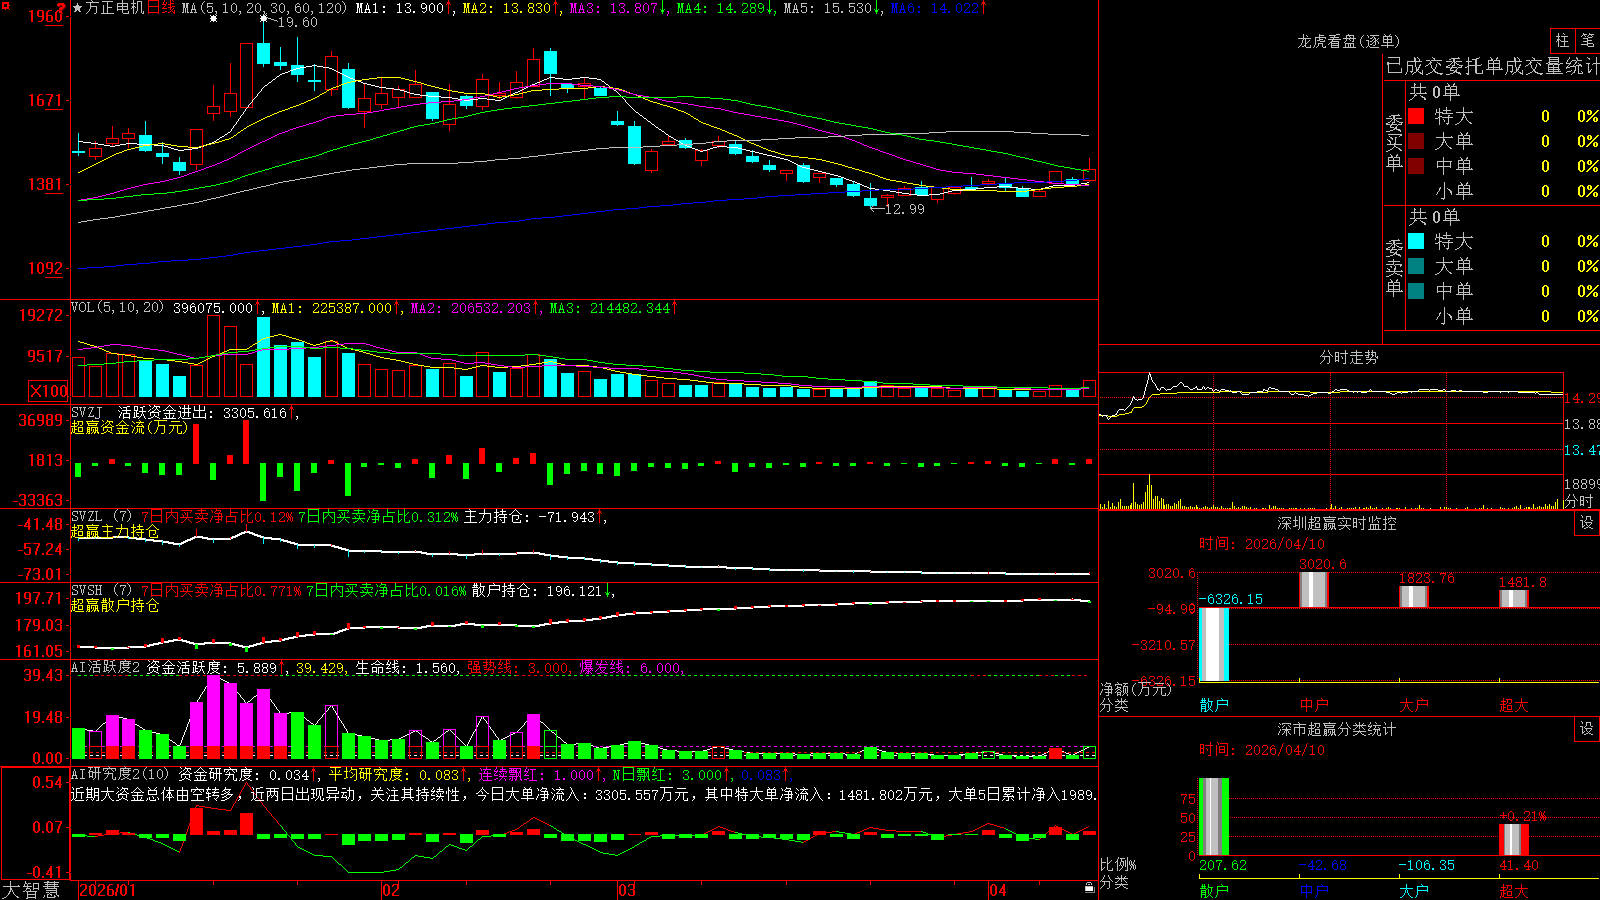Open the AI活跃度2 indicator label
This screenshot has height=900, width=1600.
point(106,667)
